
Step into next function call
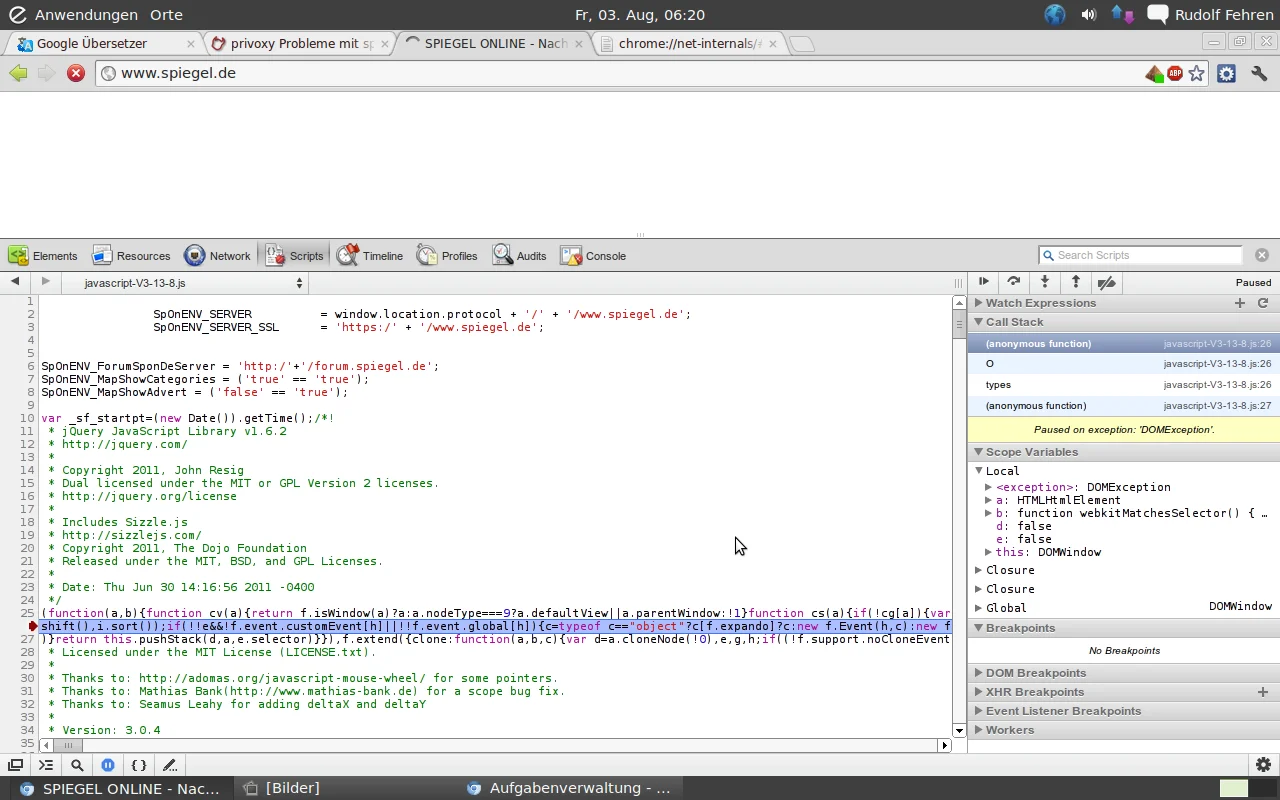(1045, 282)
